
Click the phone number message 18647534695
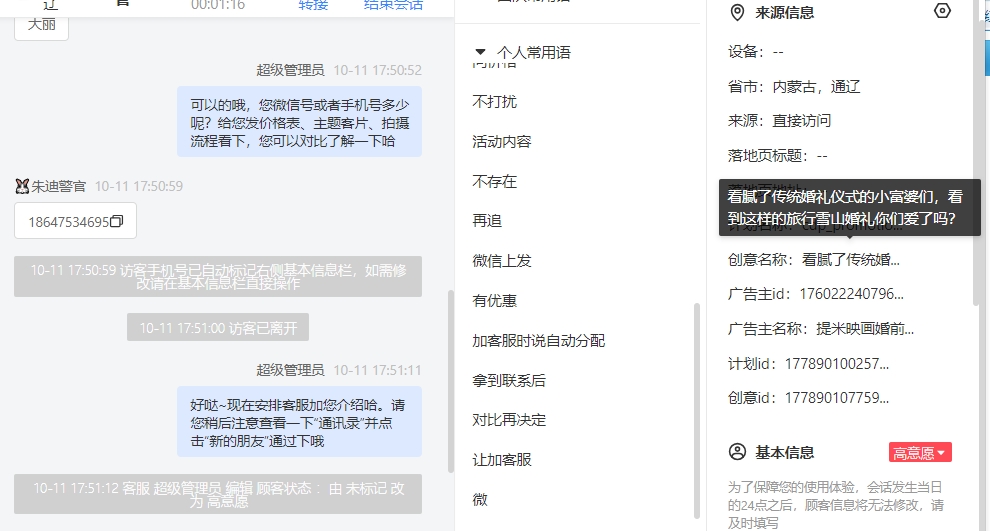click(75, 221)
